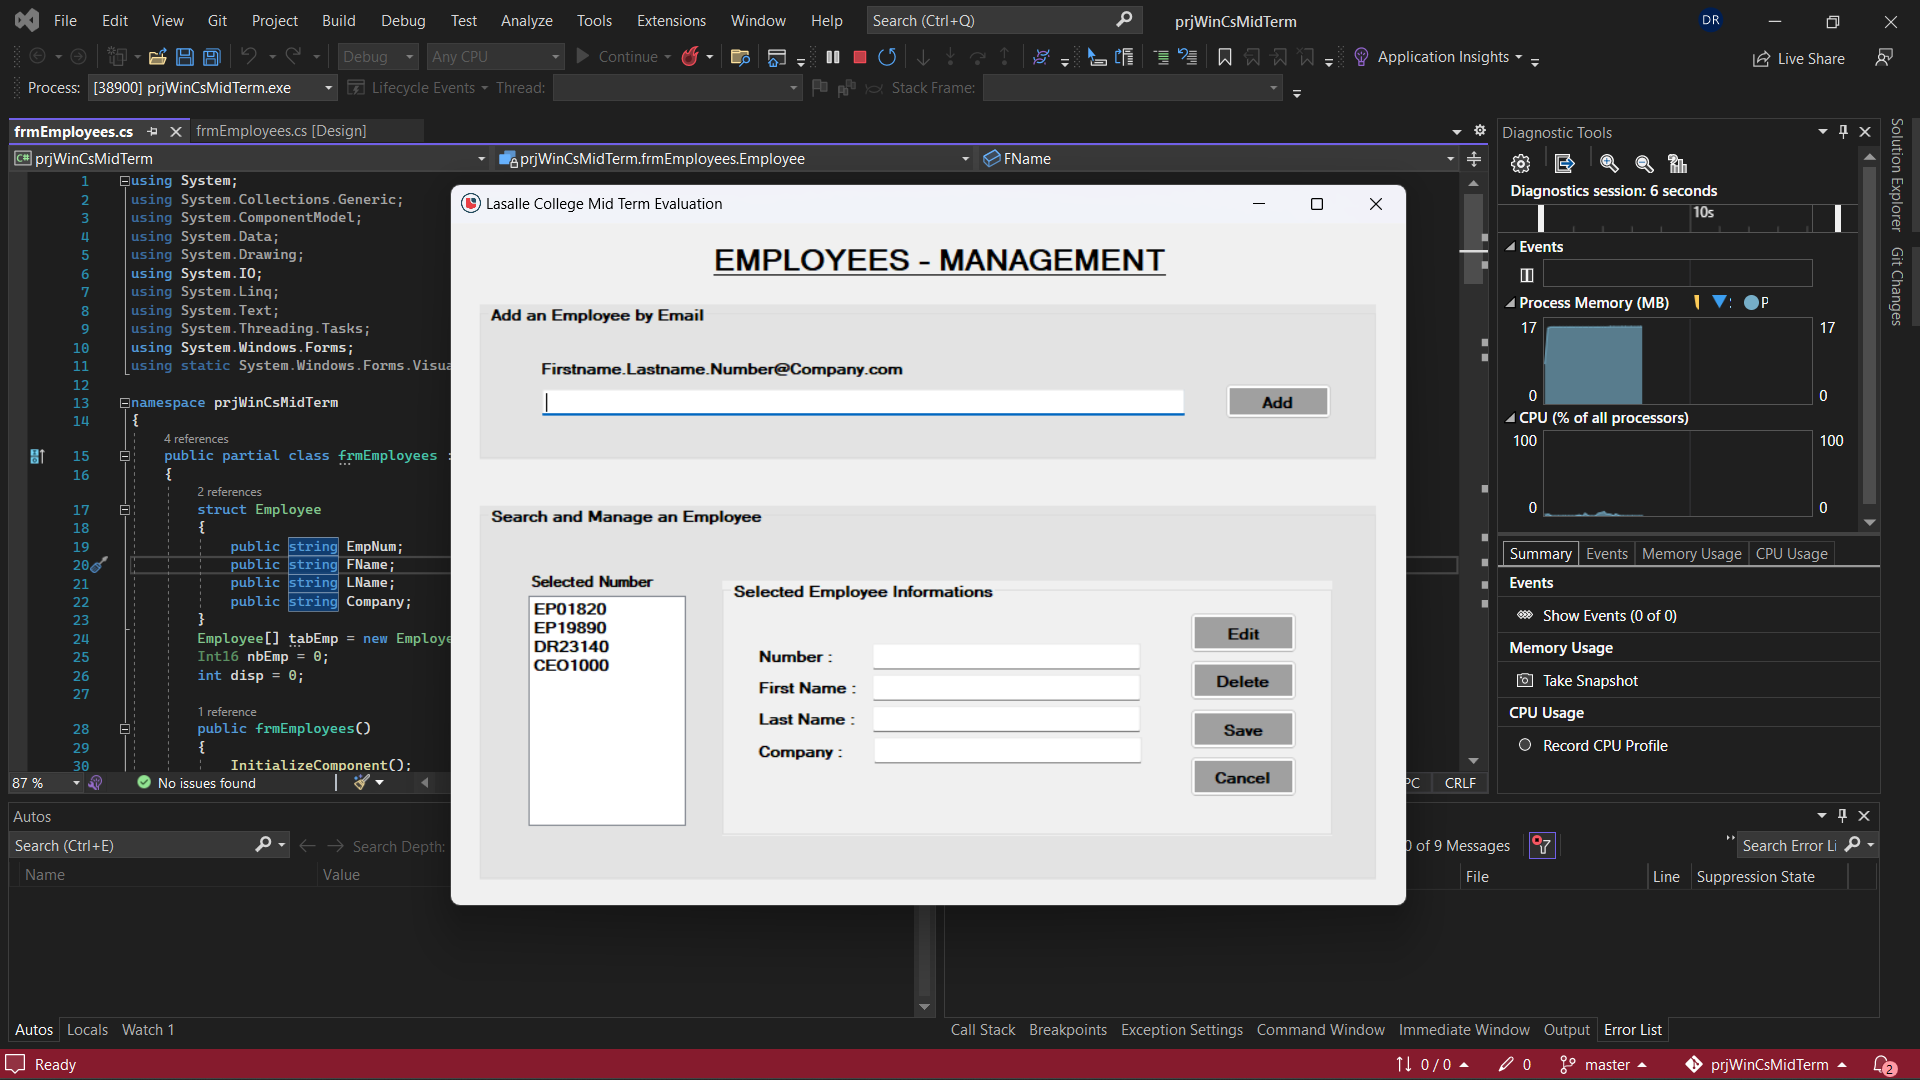
Task: Restart debugging using the circular arrow icon
Action: 887,57
